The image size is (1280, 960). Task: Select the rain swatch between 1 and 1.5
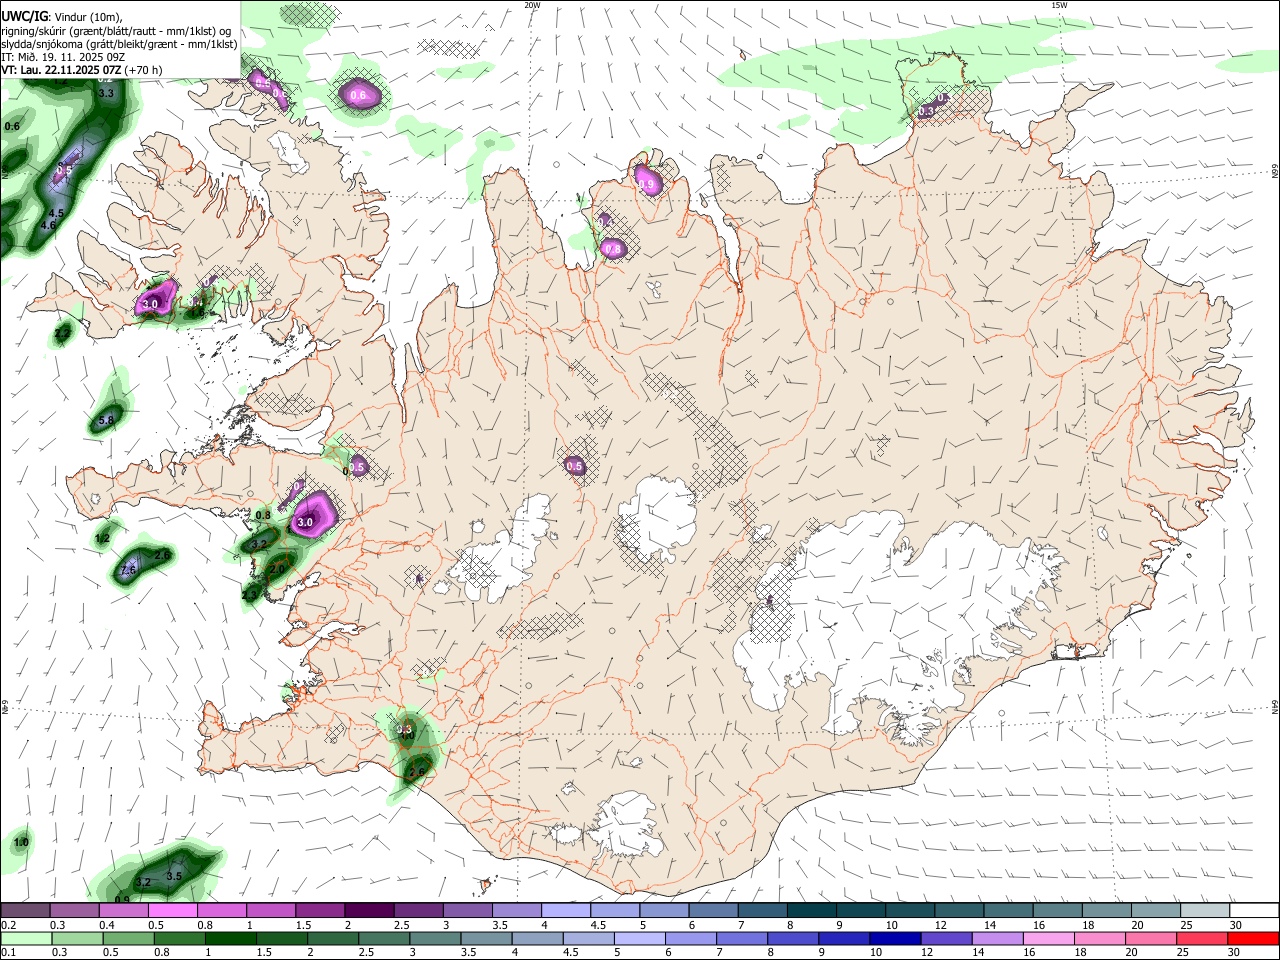(x=230, y=938)
